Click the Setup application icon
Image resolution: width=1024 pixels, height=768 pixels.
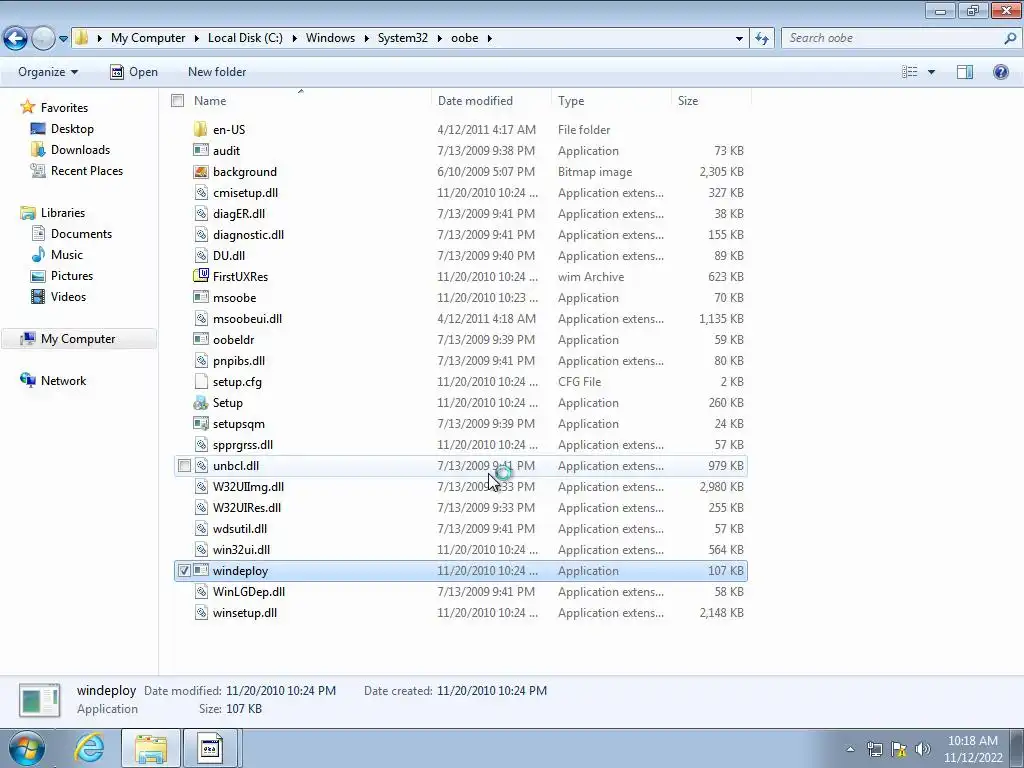coord(200,402)
